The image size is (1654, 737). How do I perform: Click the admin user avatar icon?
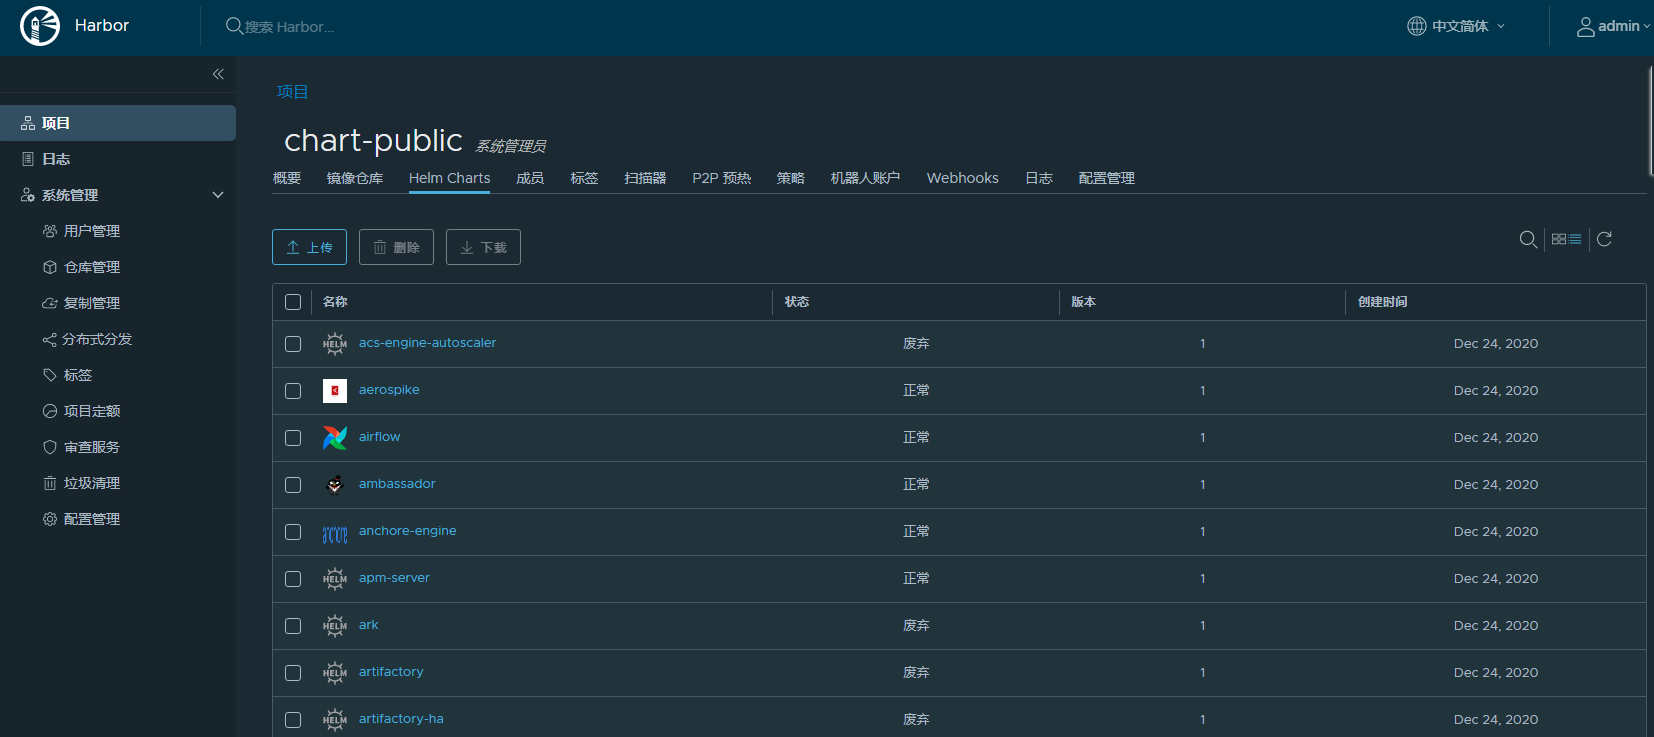pos(1586,27)
